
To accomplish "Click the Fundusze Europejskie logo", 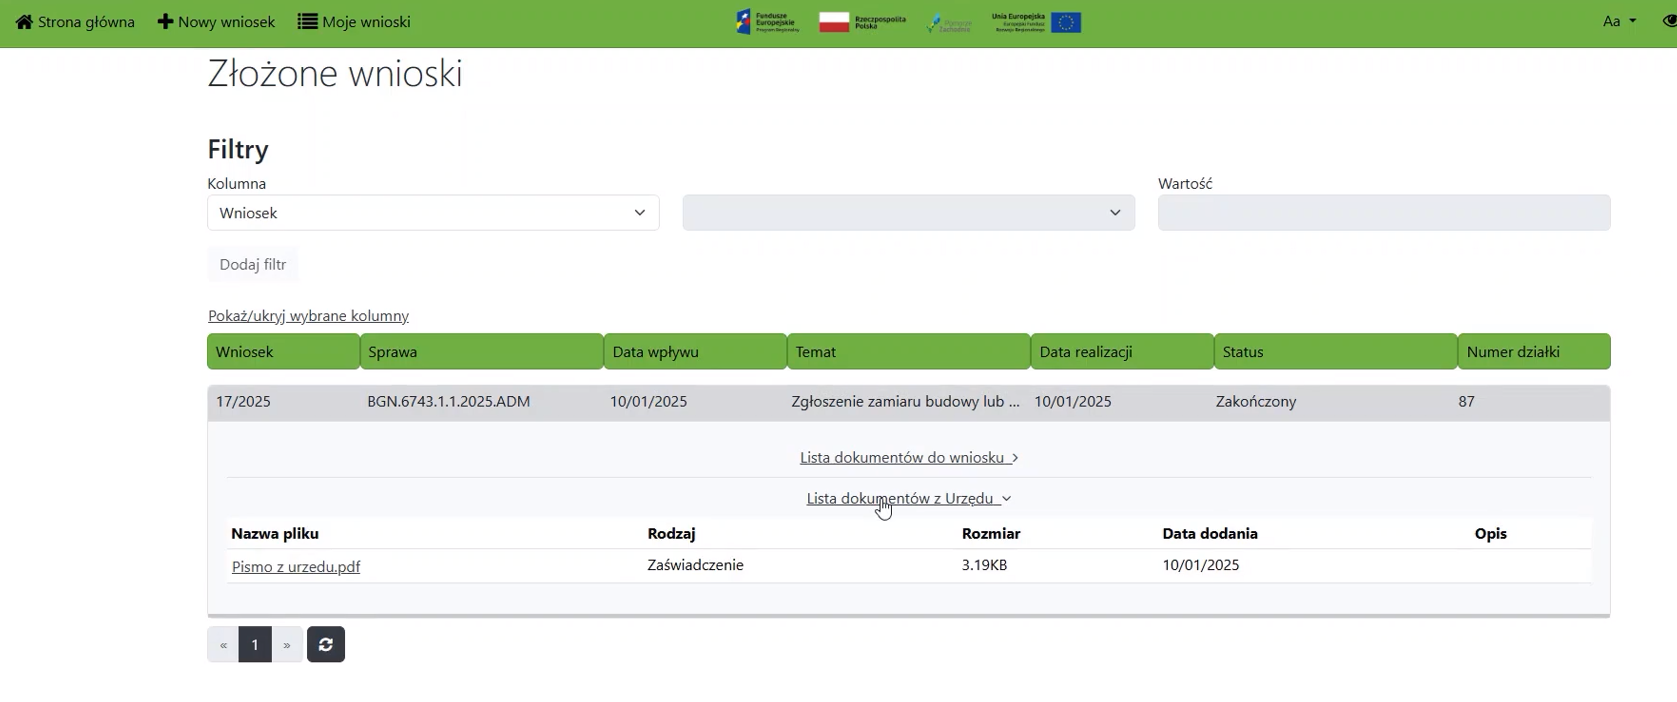I will point(768,22).
